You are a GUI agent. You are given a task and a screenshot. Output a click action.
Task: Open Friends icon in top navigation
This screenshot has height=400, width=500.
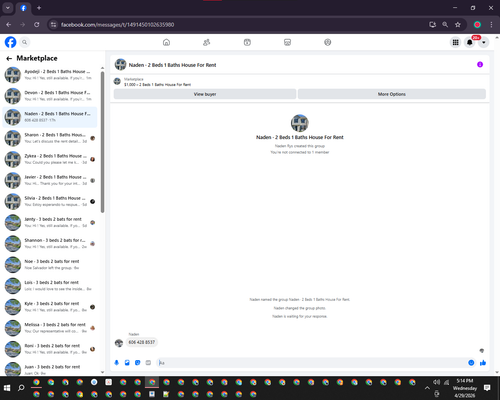click(207, 42)
